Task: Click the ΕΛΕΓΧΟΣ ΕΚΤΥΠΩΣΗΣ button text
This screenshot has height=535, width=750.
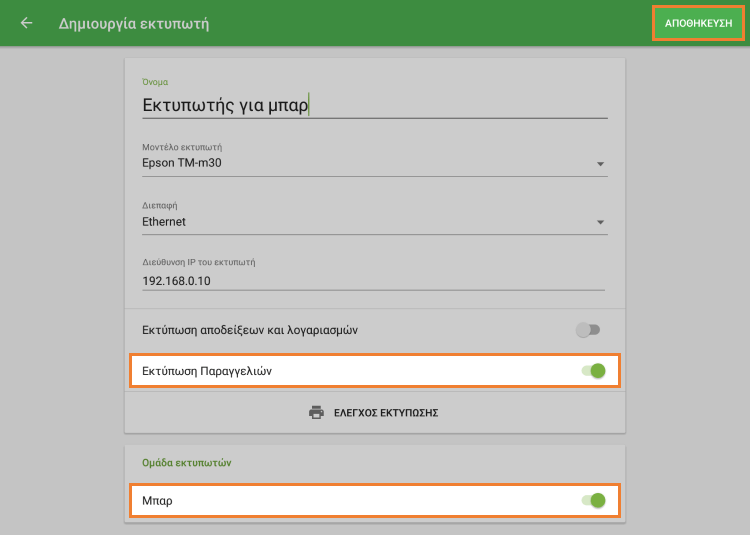Action: coord(386,412)
